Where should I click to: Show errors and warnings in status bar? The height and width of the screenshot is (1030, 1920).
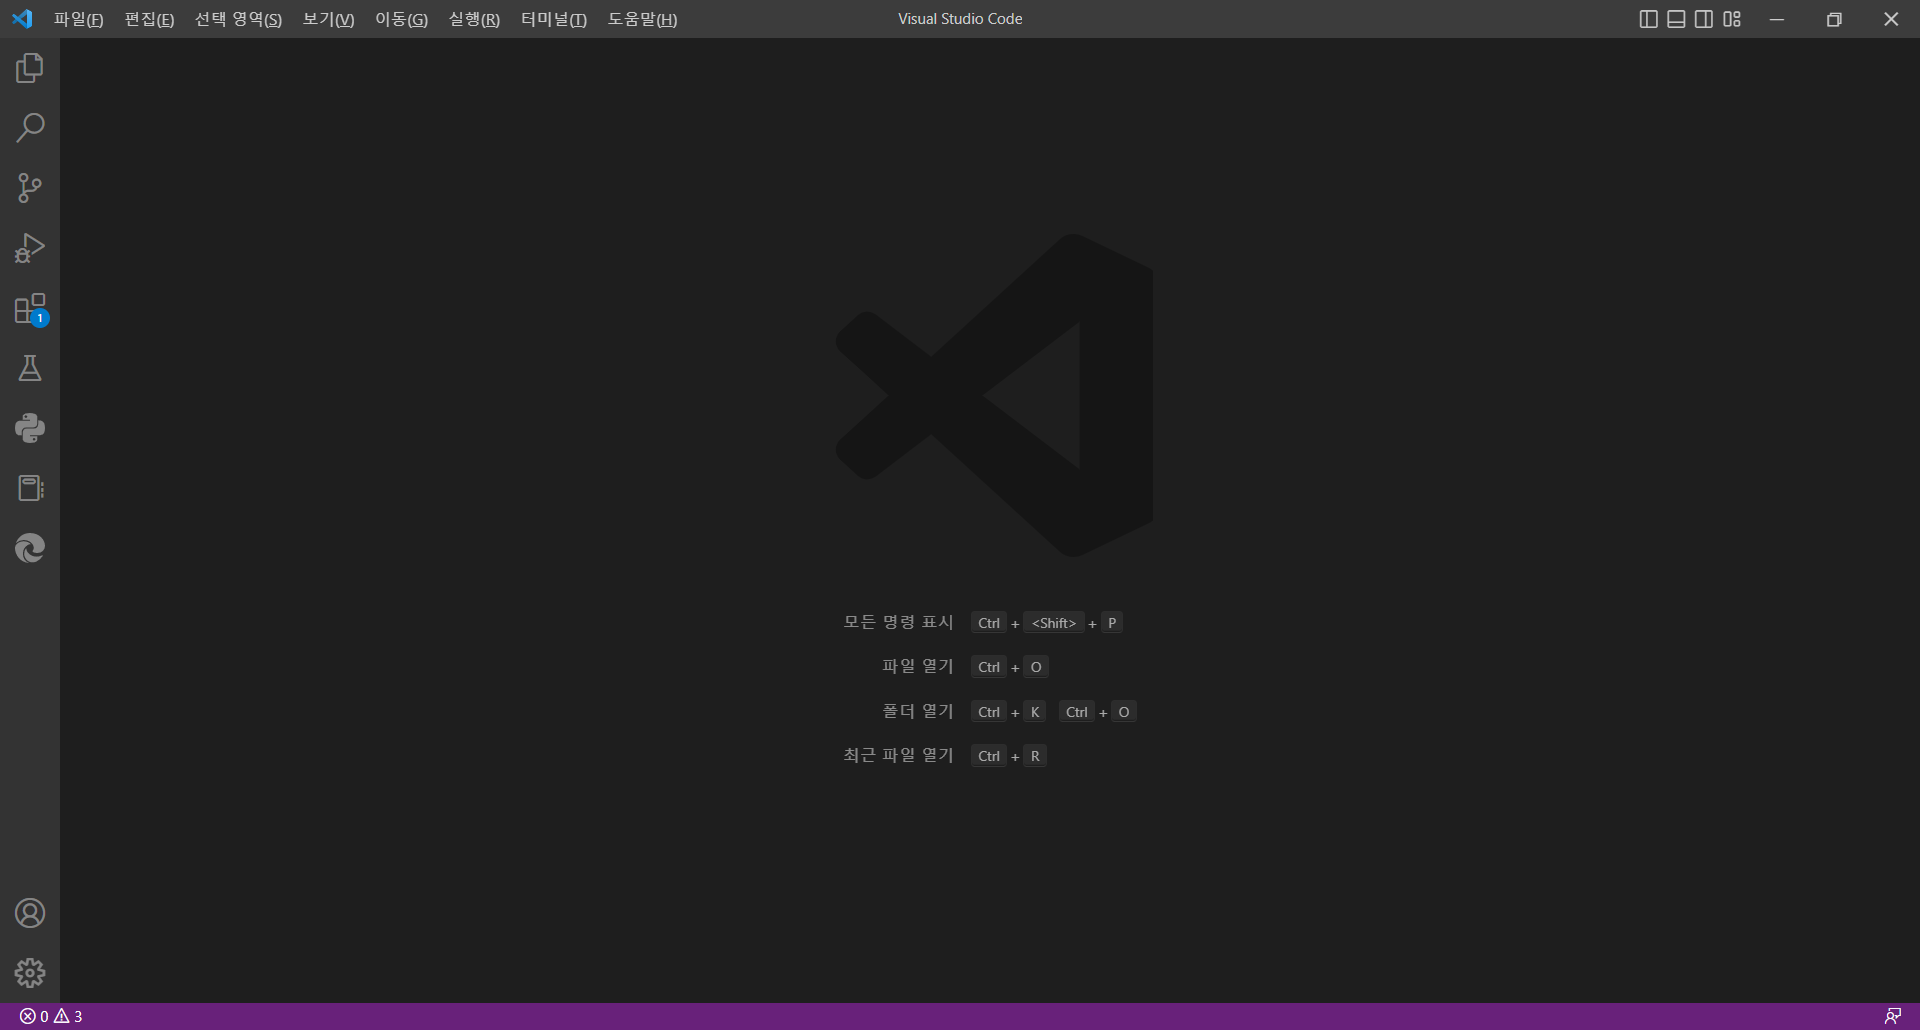point(51,1016)
